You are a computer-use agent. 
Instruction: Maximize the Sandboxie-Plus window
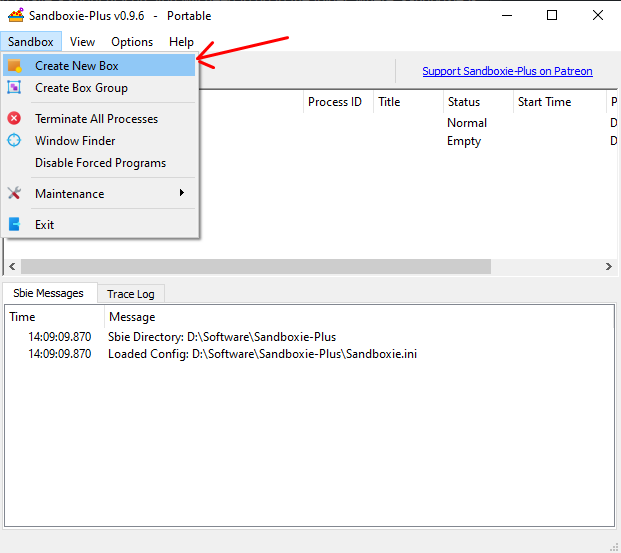pos(552,15)
